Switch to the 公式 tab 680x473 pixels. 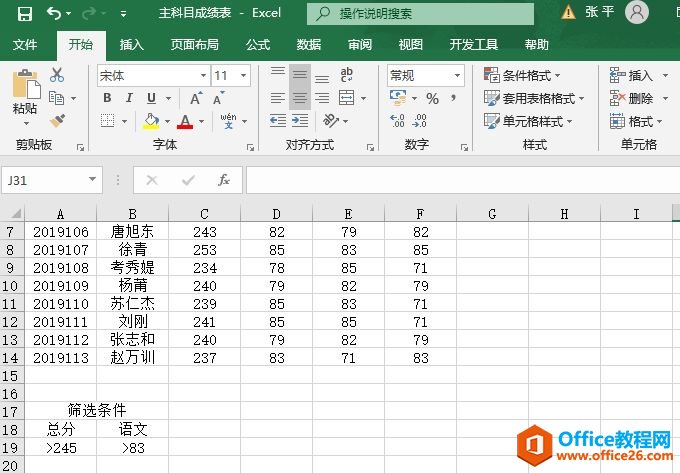click(x=258, y=45)
